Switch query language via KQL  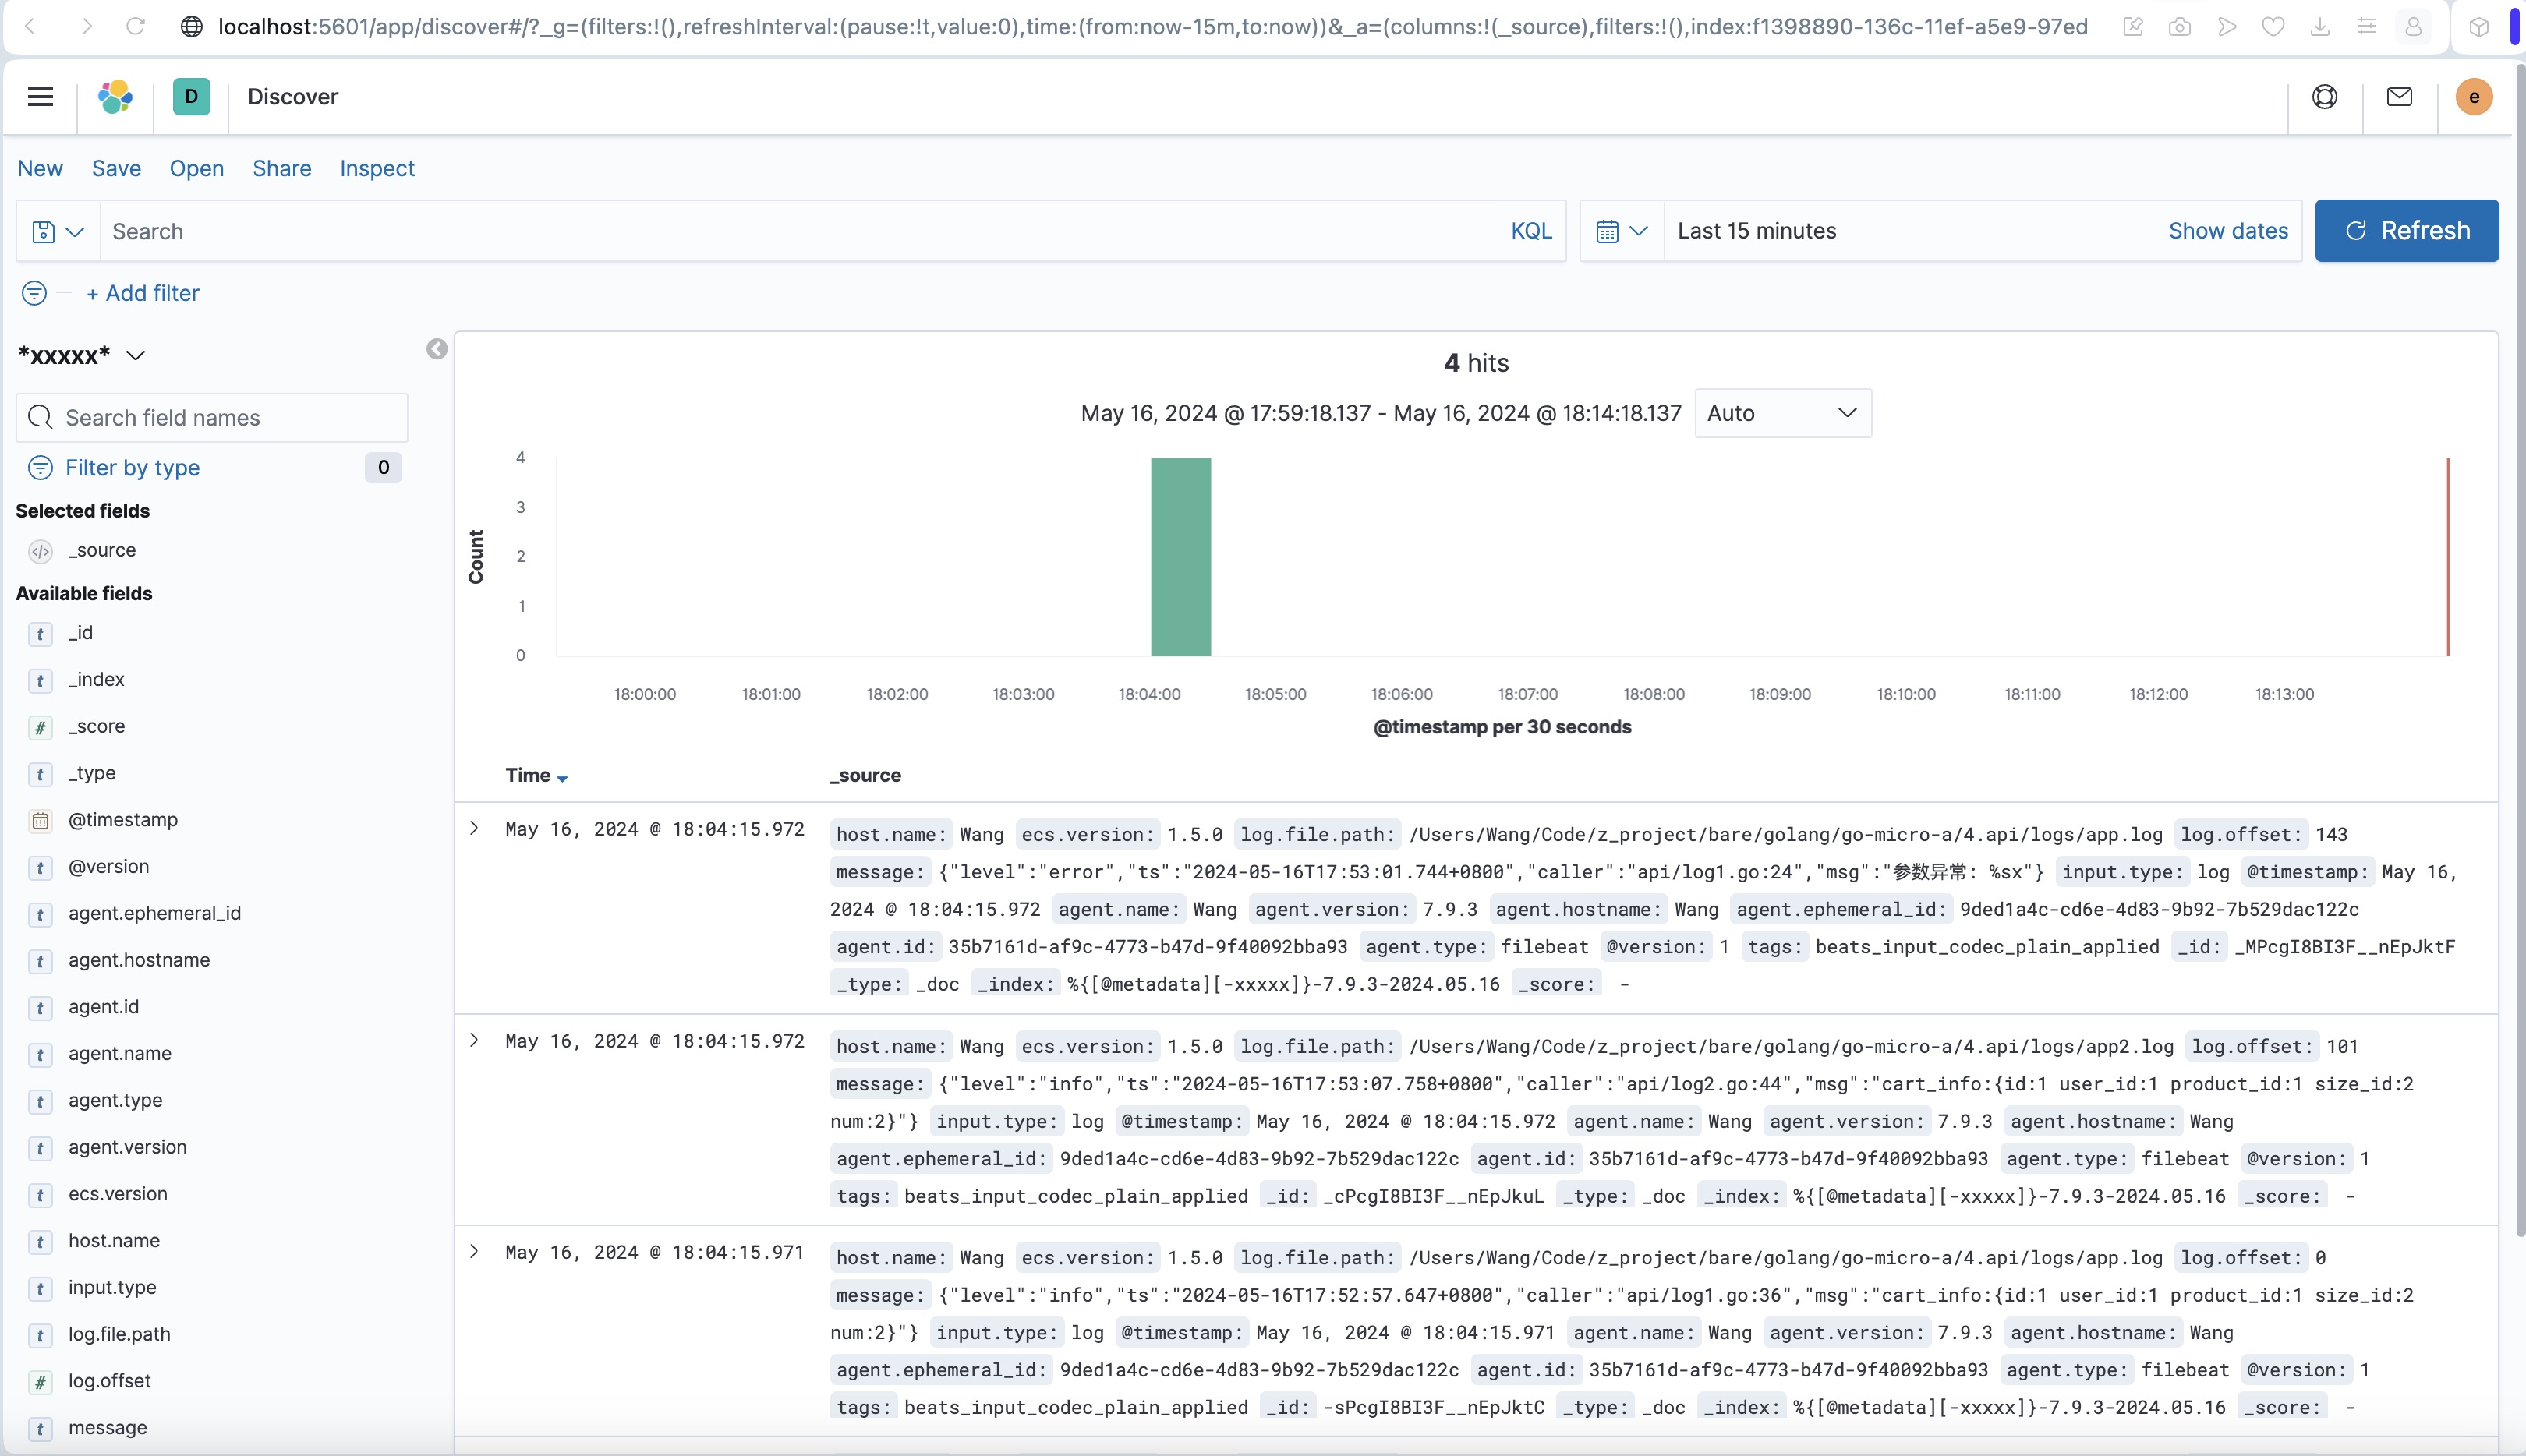point(1531,231)
